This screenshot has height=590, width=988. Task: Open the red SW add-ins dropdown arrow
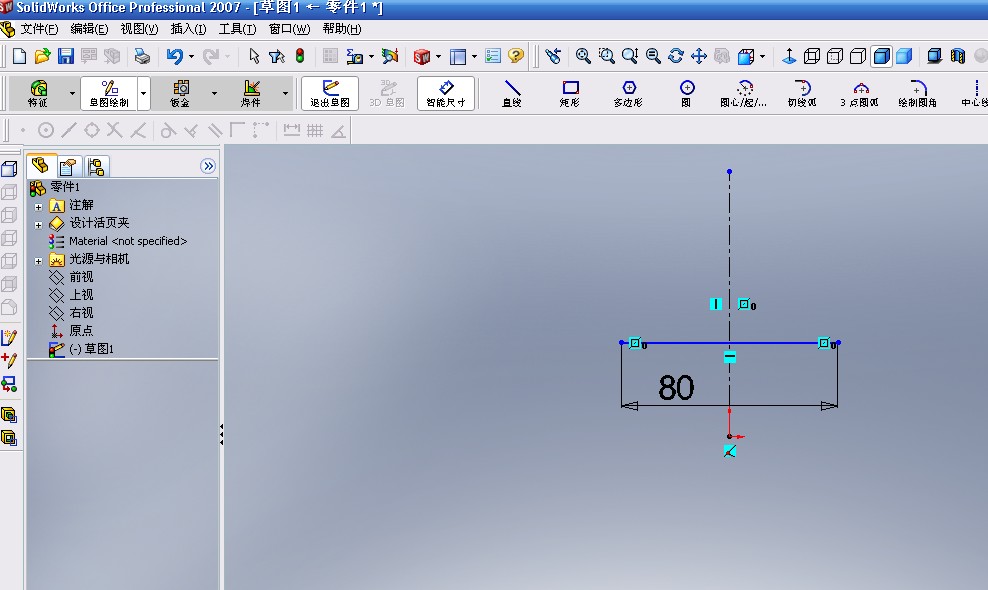pos(438,57)
